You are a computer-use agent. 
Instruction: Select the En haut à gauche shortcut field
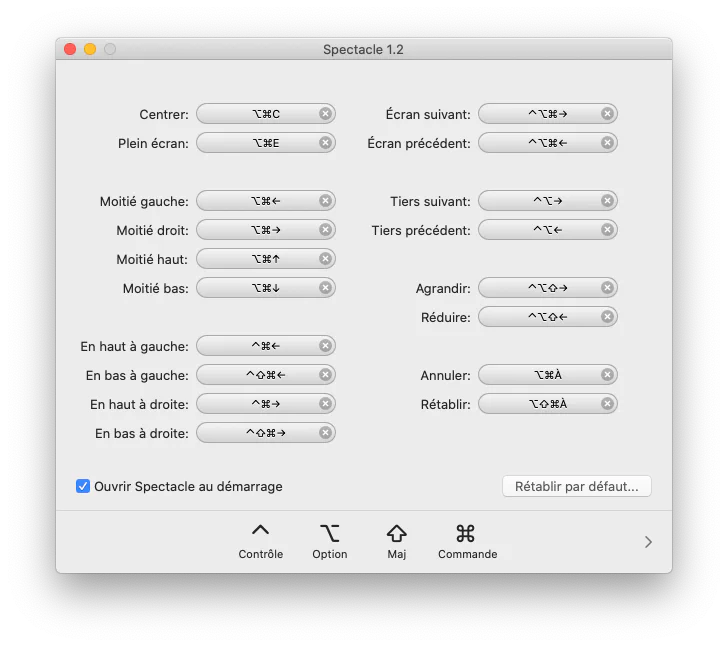258,346
